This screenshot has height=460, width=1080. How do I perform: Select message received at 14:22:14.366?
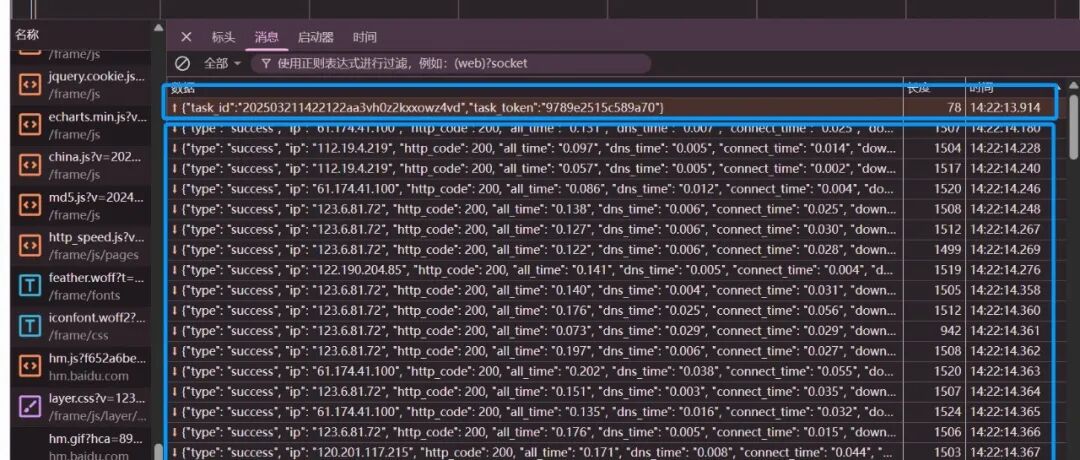(612, 432)
